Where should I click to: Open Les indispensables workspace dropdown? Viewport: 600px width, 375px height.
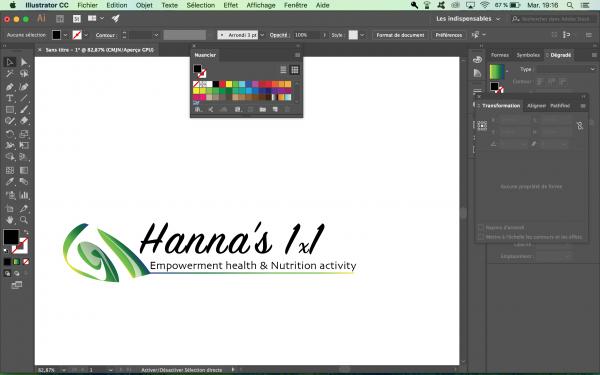pyautogui.click(x=468, y=19)
